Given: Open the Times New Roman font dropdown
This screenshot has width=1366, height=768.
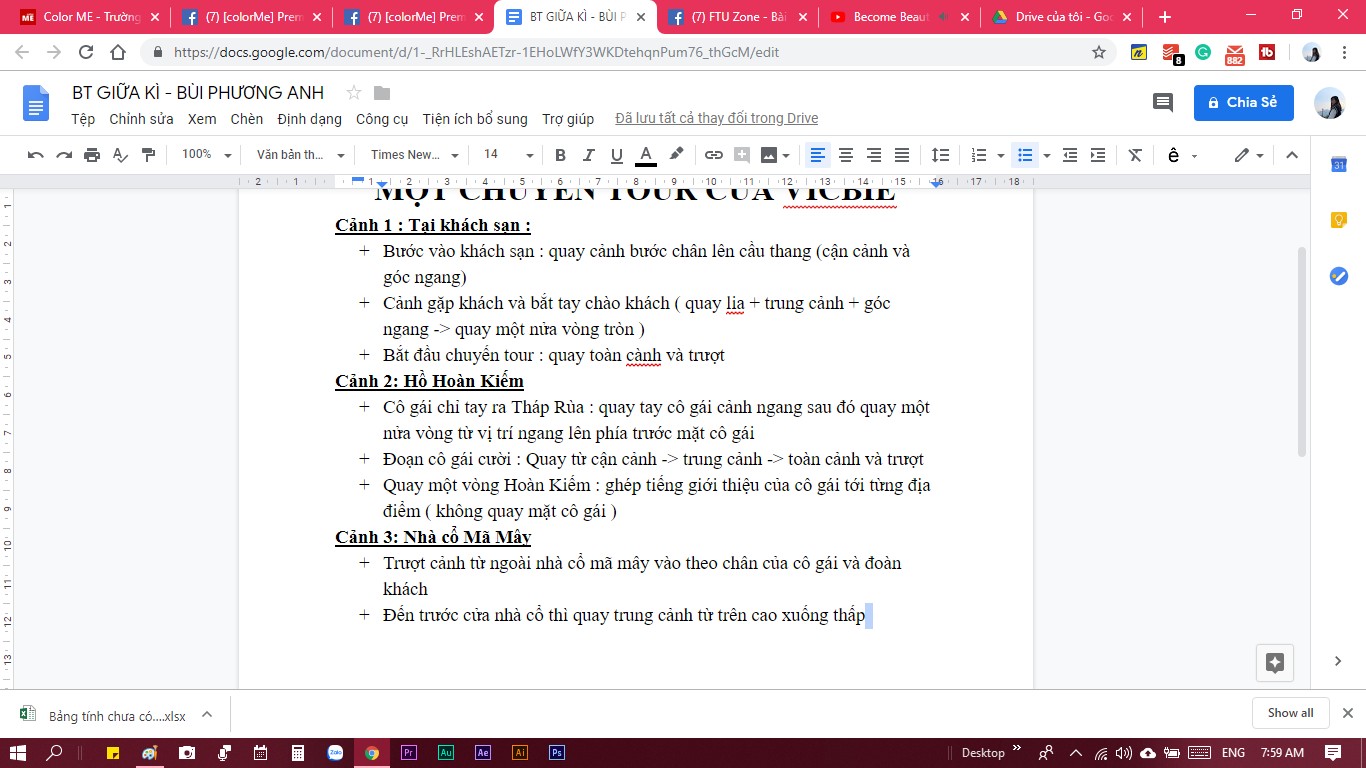Looking at the screenshot, I should [x=415, y=155].
